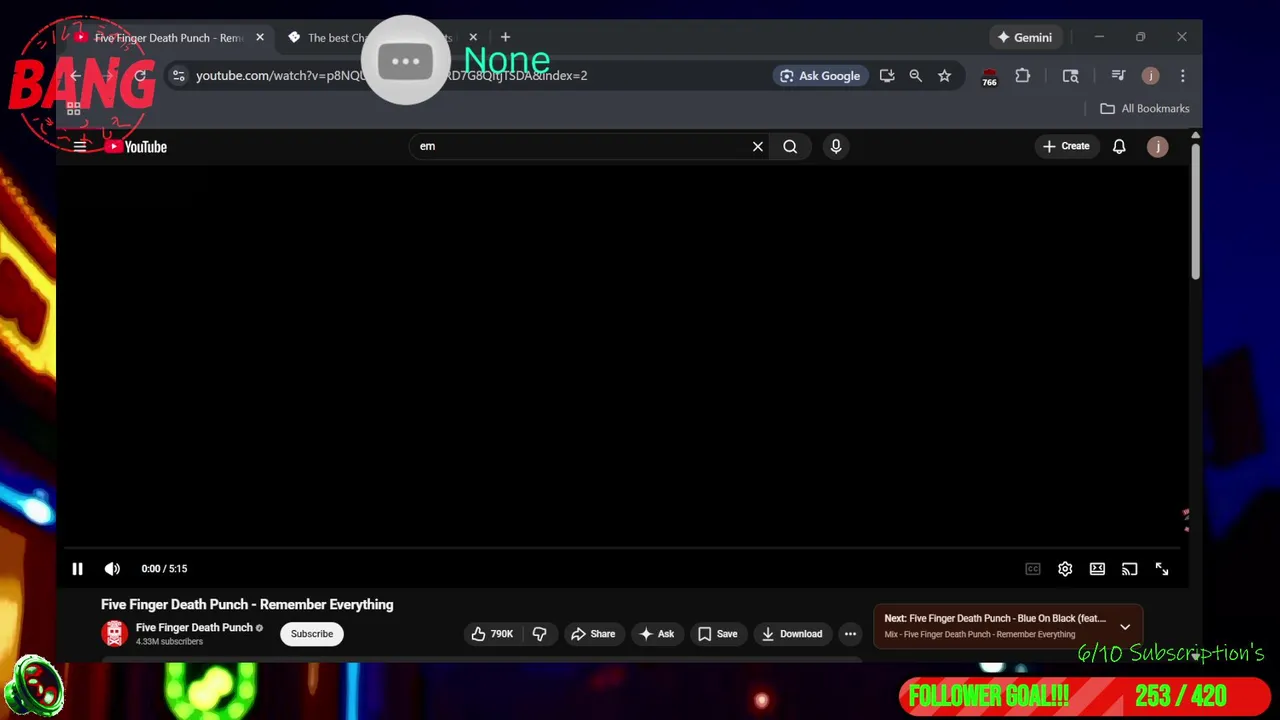Screen dimensions: 1280x720
Task: Open the YouTube account avatar menu
Action: point(1157,147)
